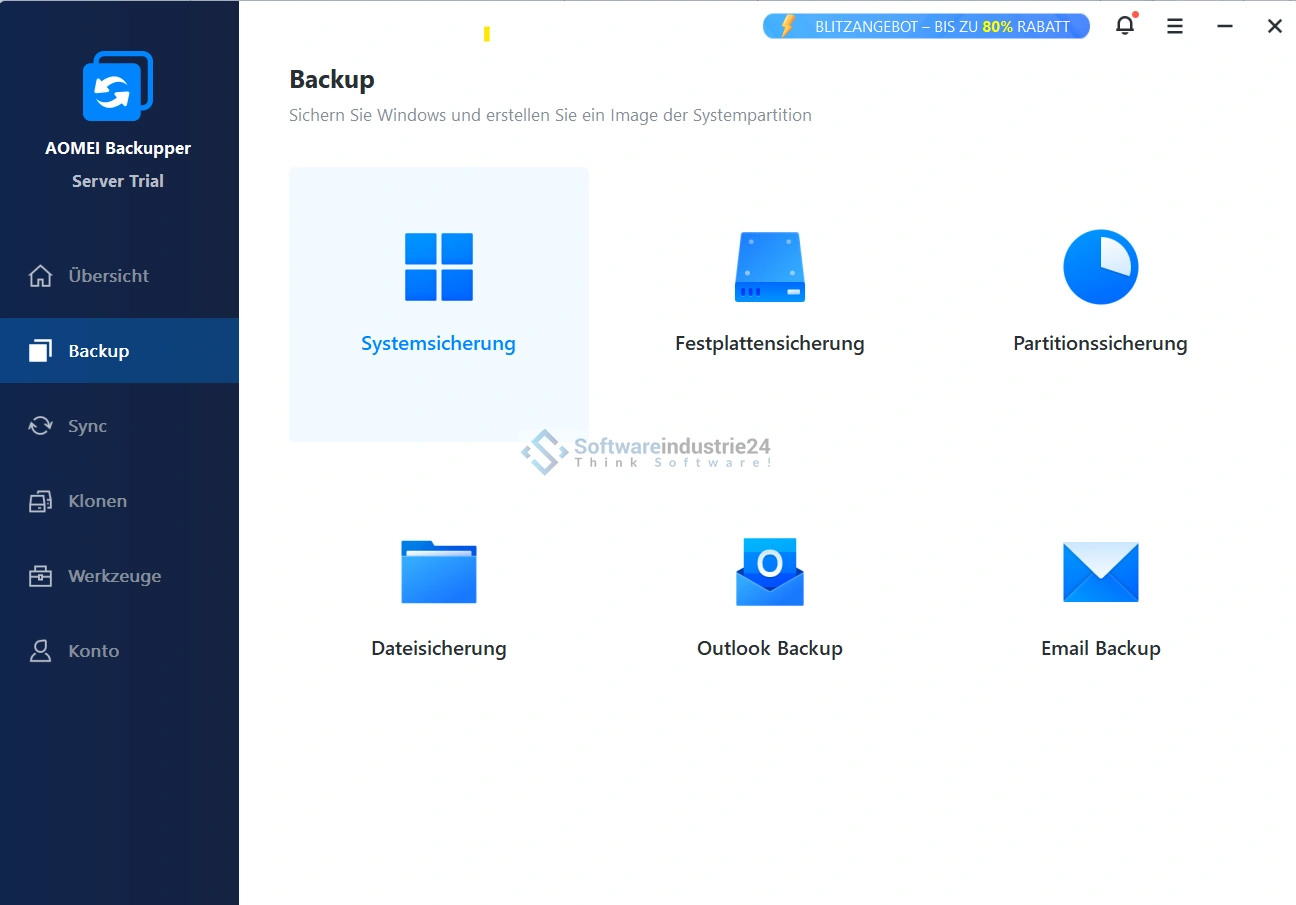Viewport: 1296px width, 905px height.
Task: Go to the Übersicht sidebar tab
Action: pos(108,276)
